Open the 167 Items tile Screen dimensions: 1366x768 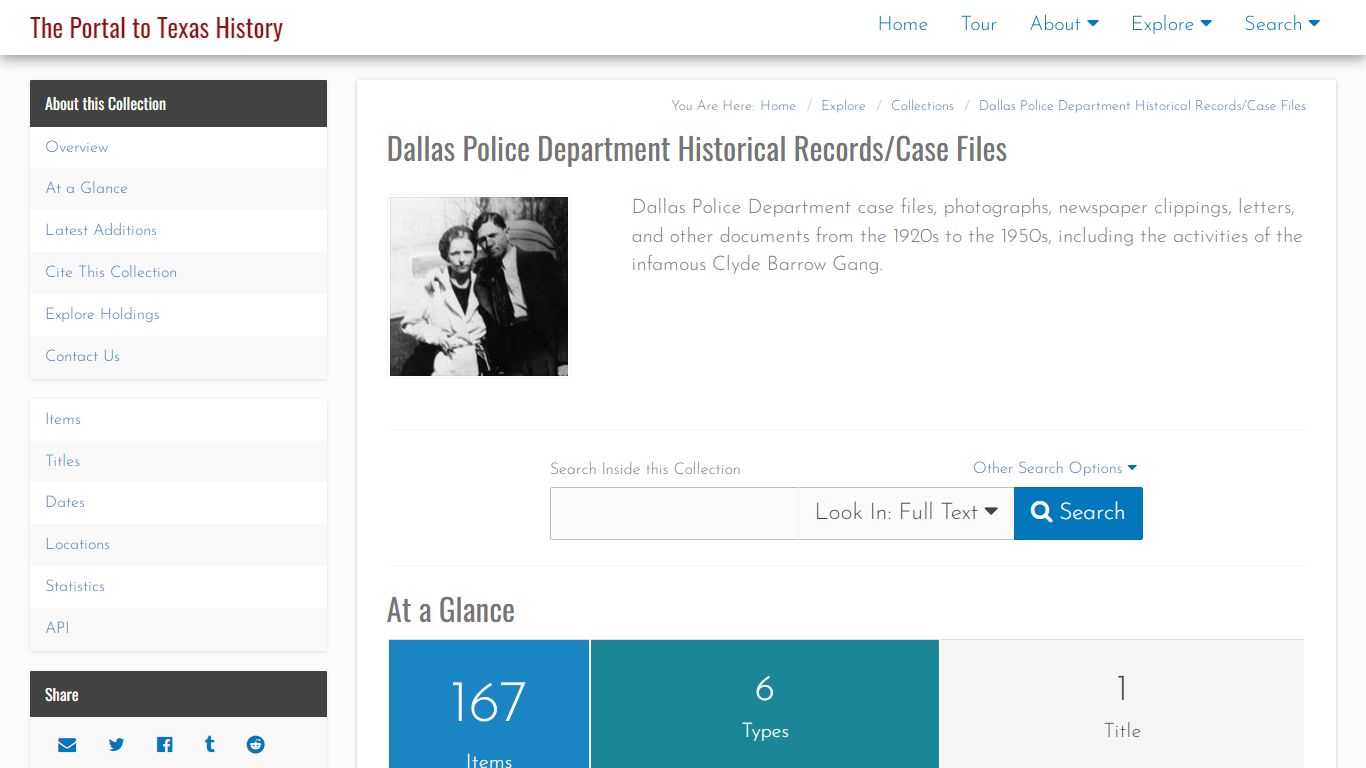pyautogui.click(x=489, y=704)
